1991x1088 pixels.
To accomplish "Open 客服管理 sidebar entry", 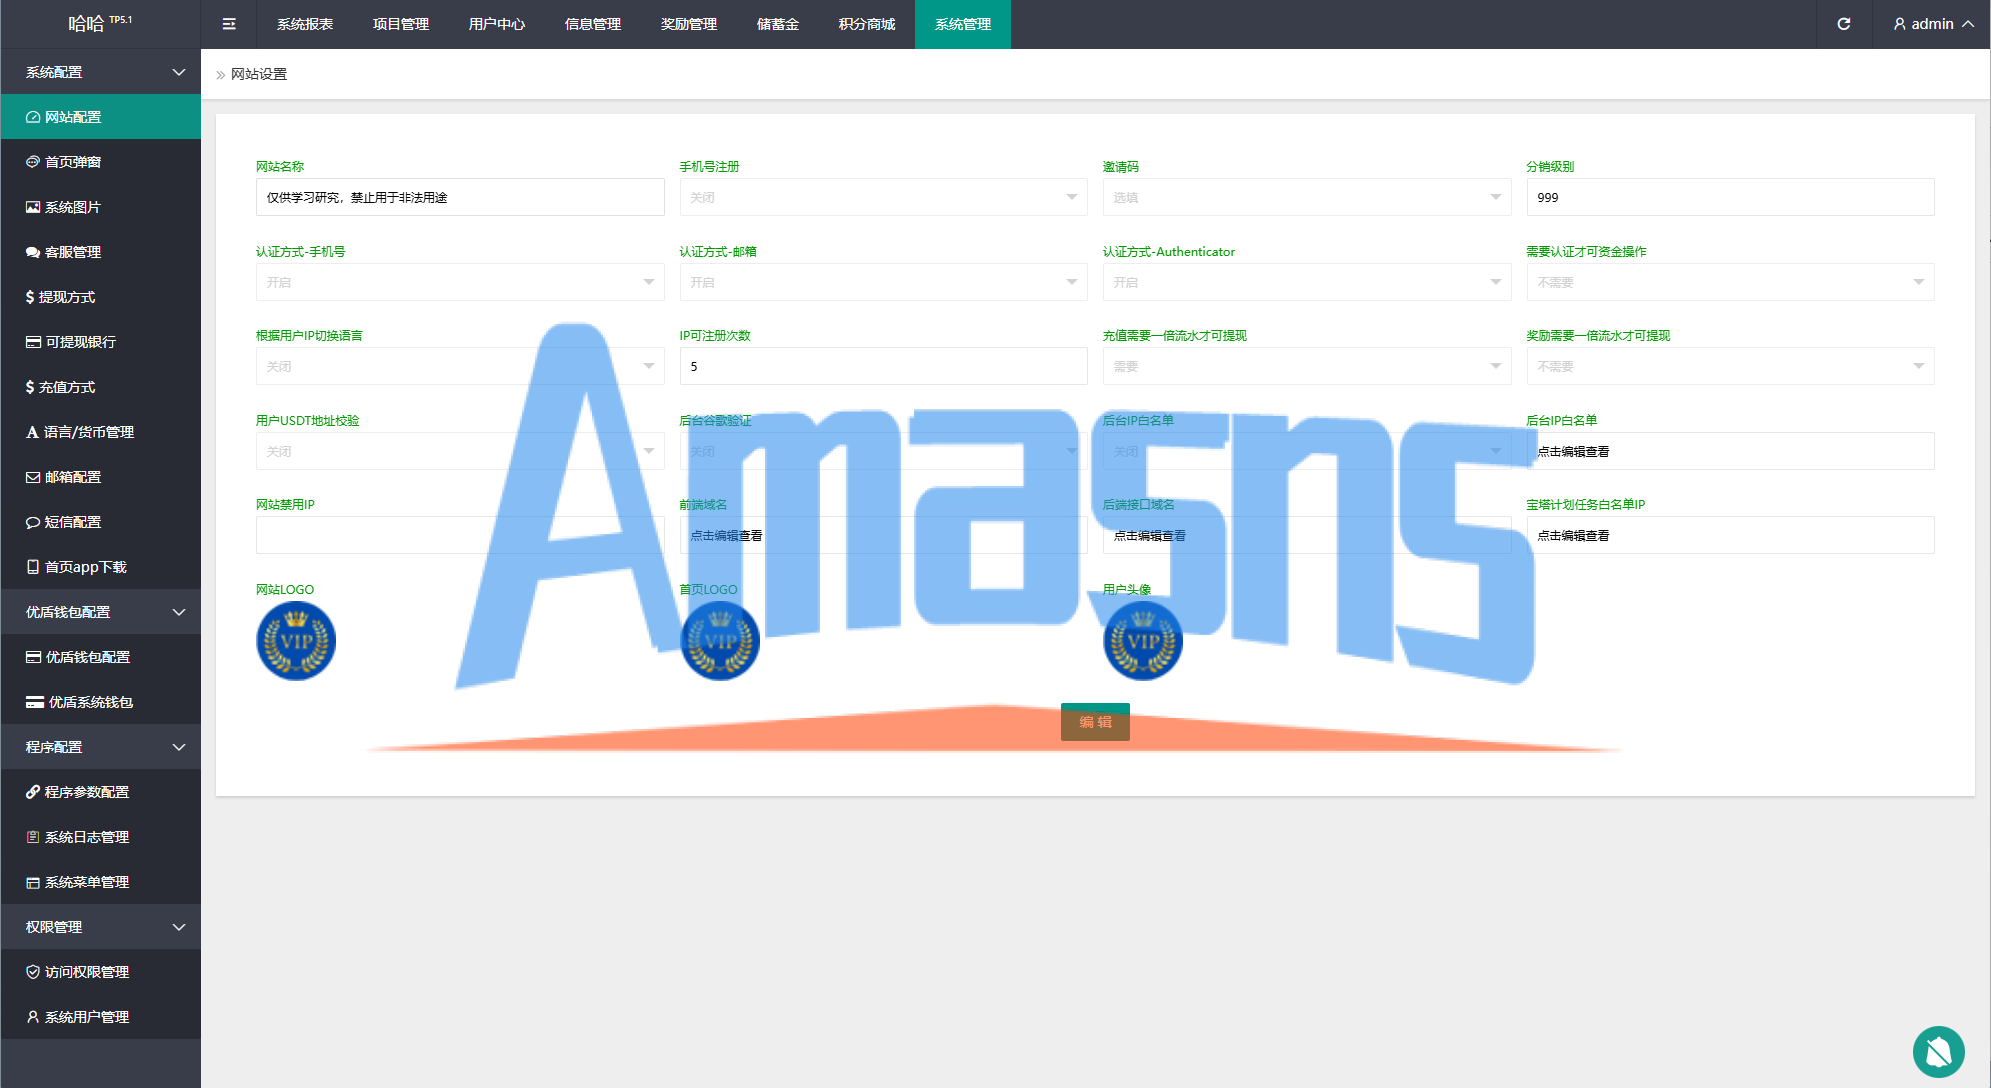I will pyautogui.click(x=73, y=252).
